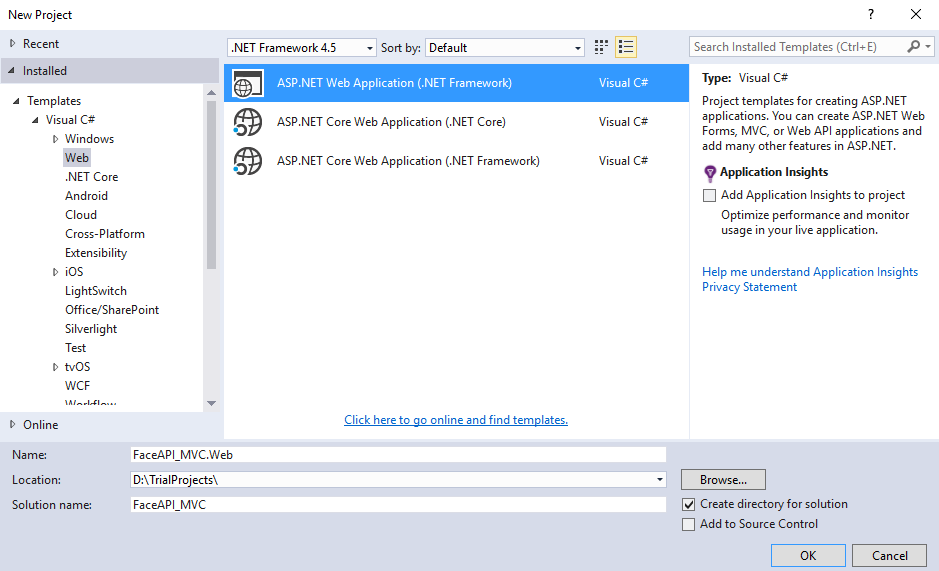Close the New Project dialog

pos(916,14)
